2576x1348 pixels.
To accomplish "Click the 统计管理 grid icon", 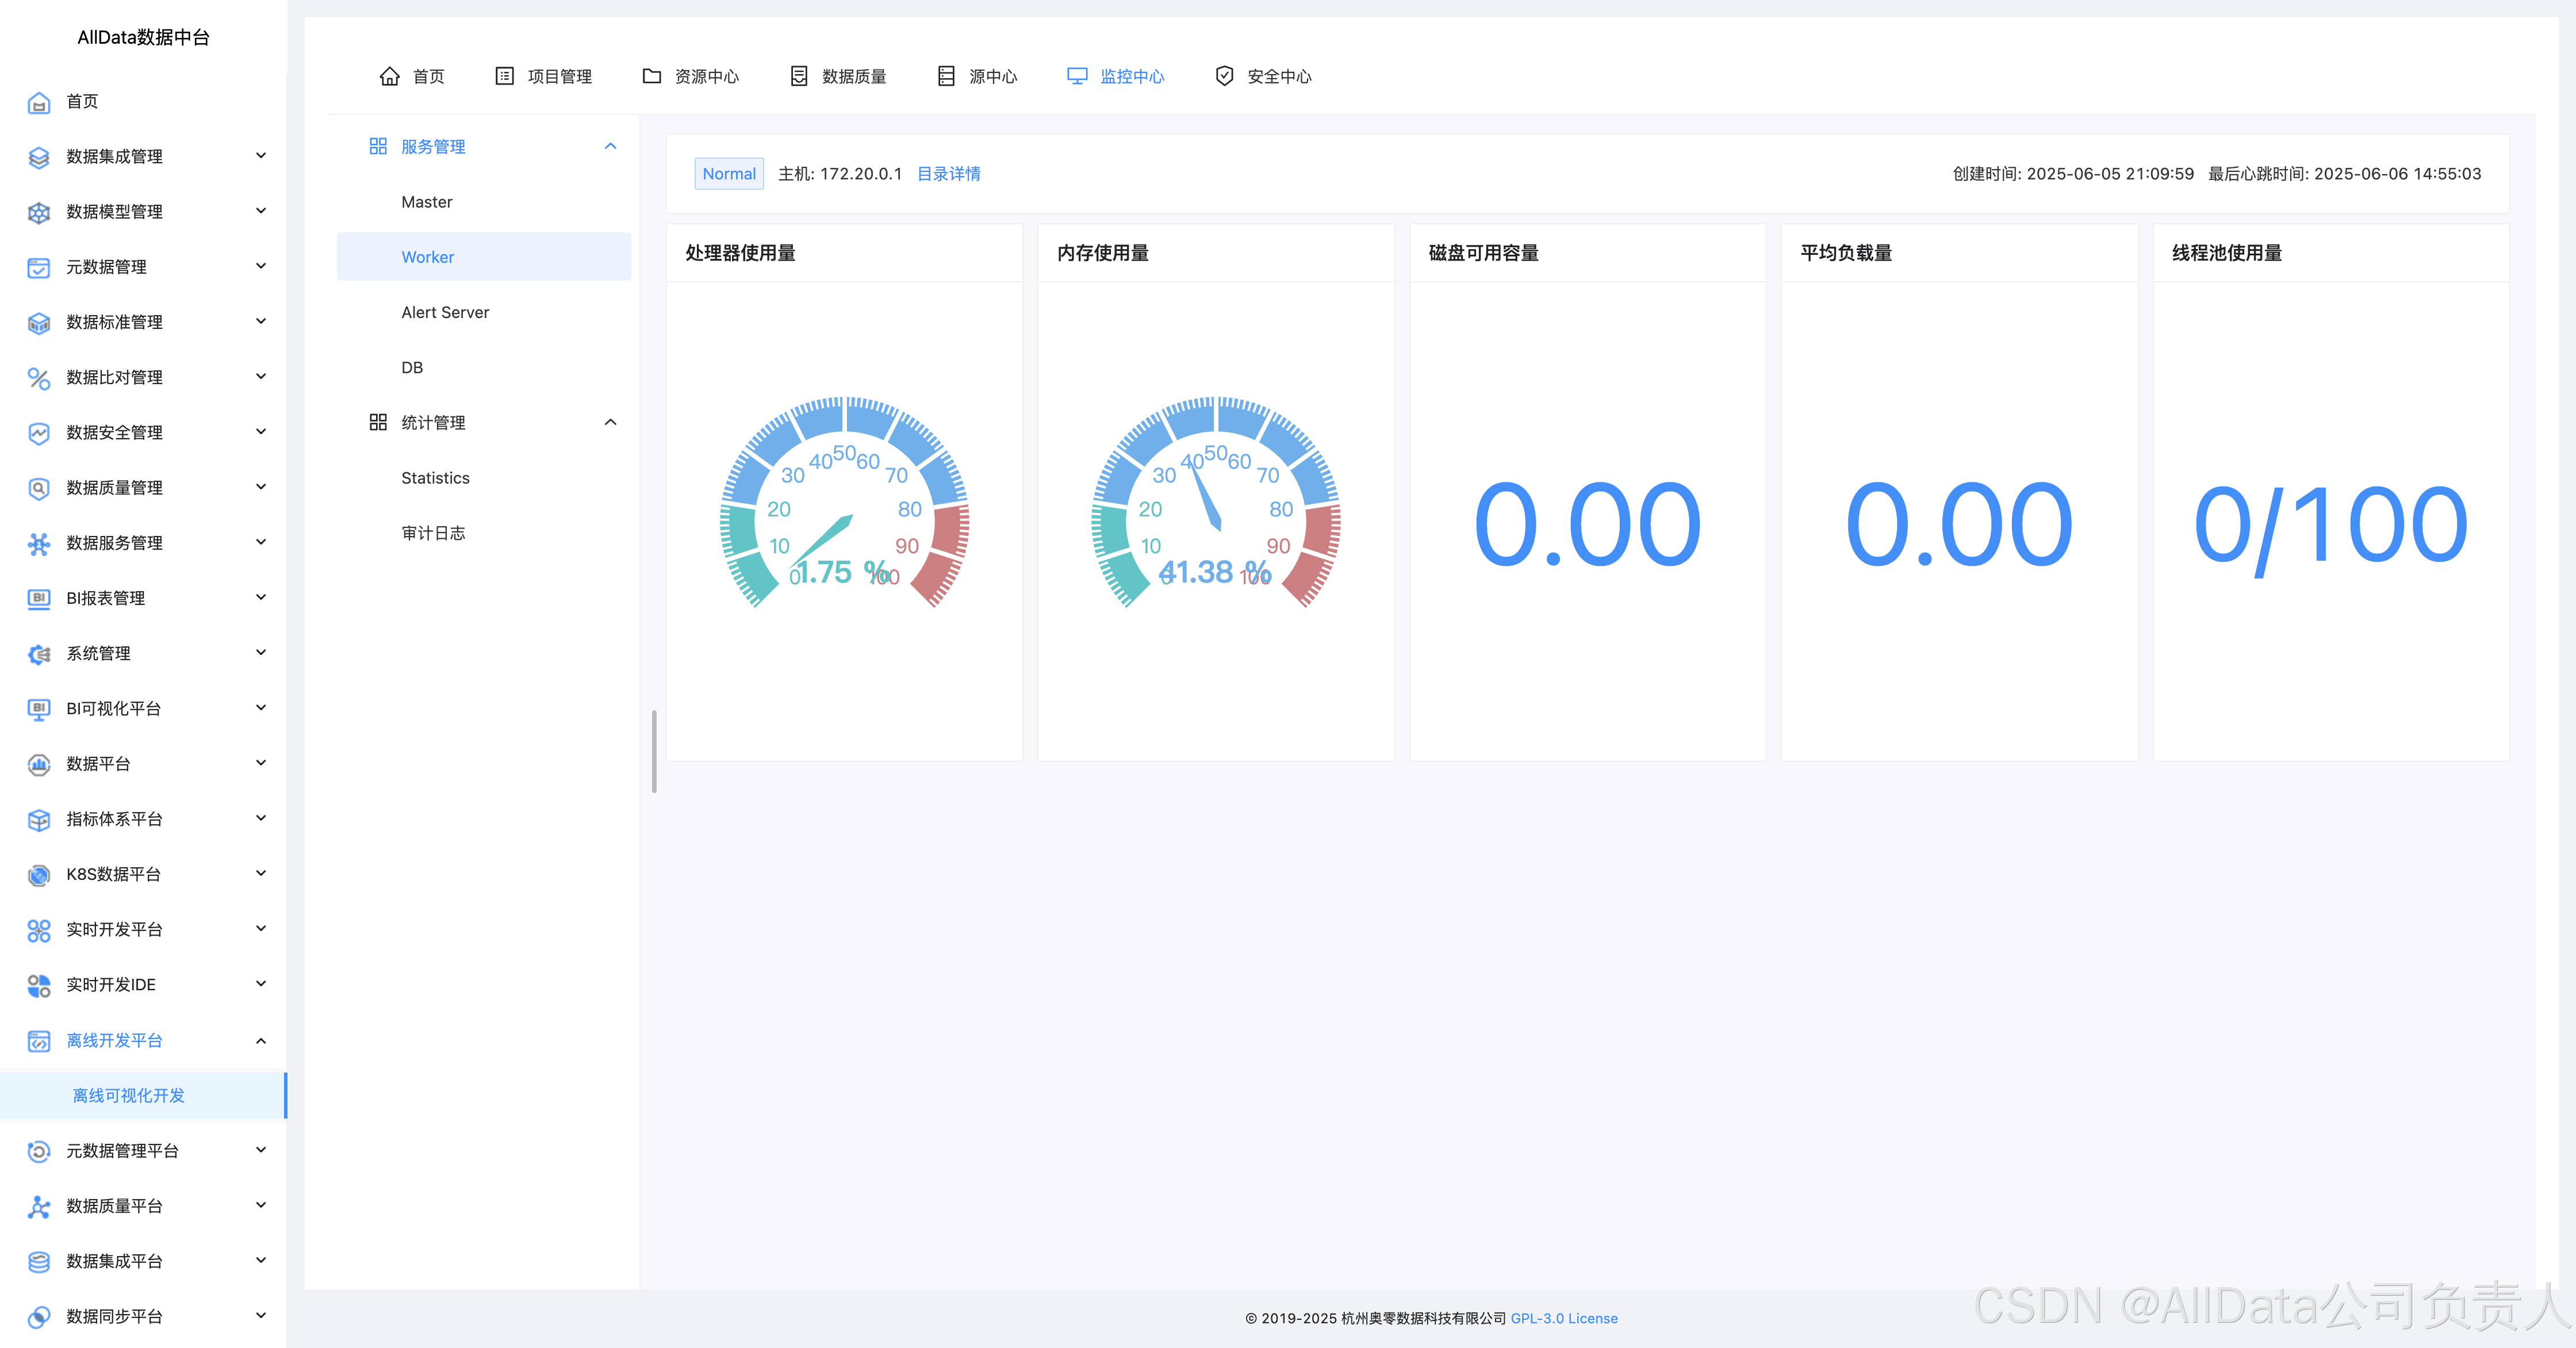I will (378, 422).
